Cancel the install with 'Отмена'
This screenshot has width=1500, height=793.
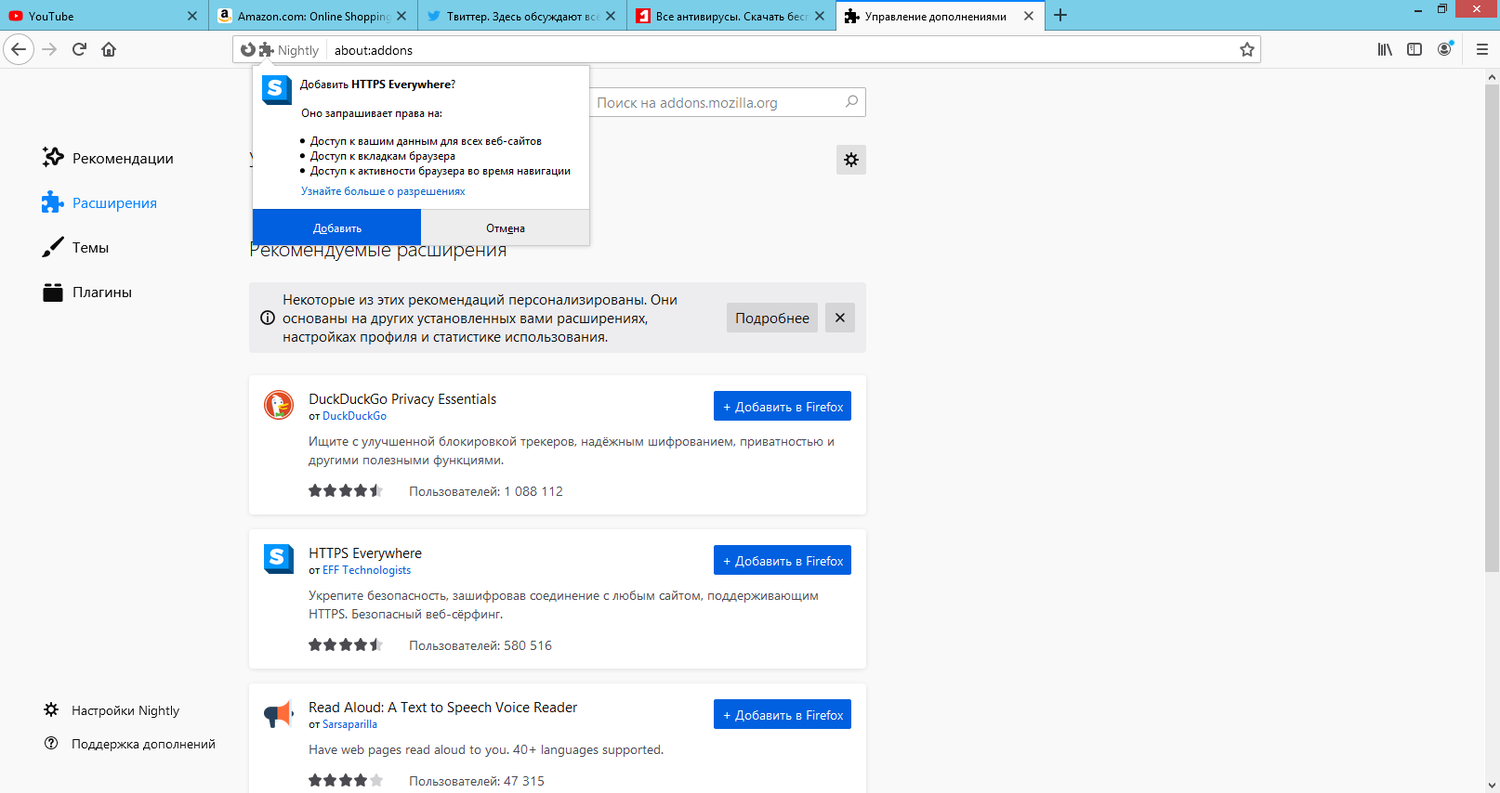(x=505, y=228)
